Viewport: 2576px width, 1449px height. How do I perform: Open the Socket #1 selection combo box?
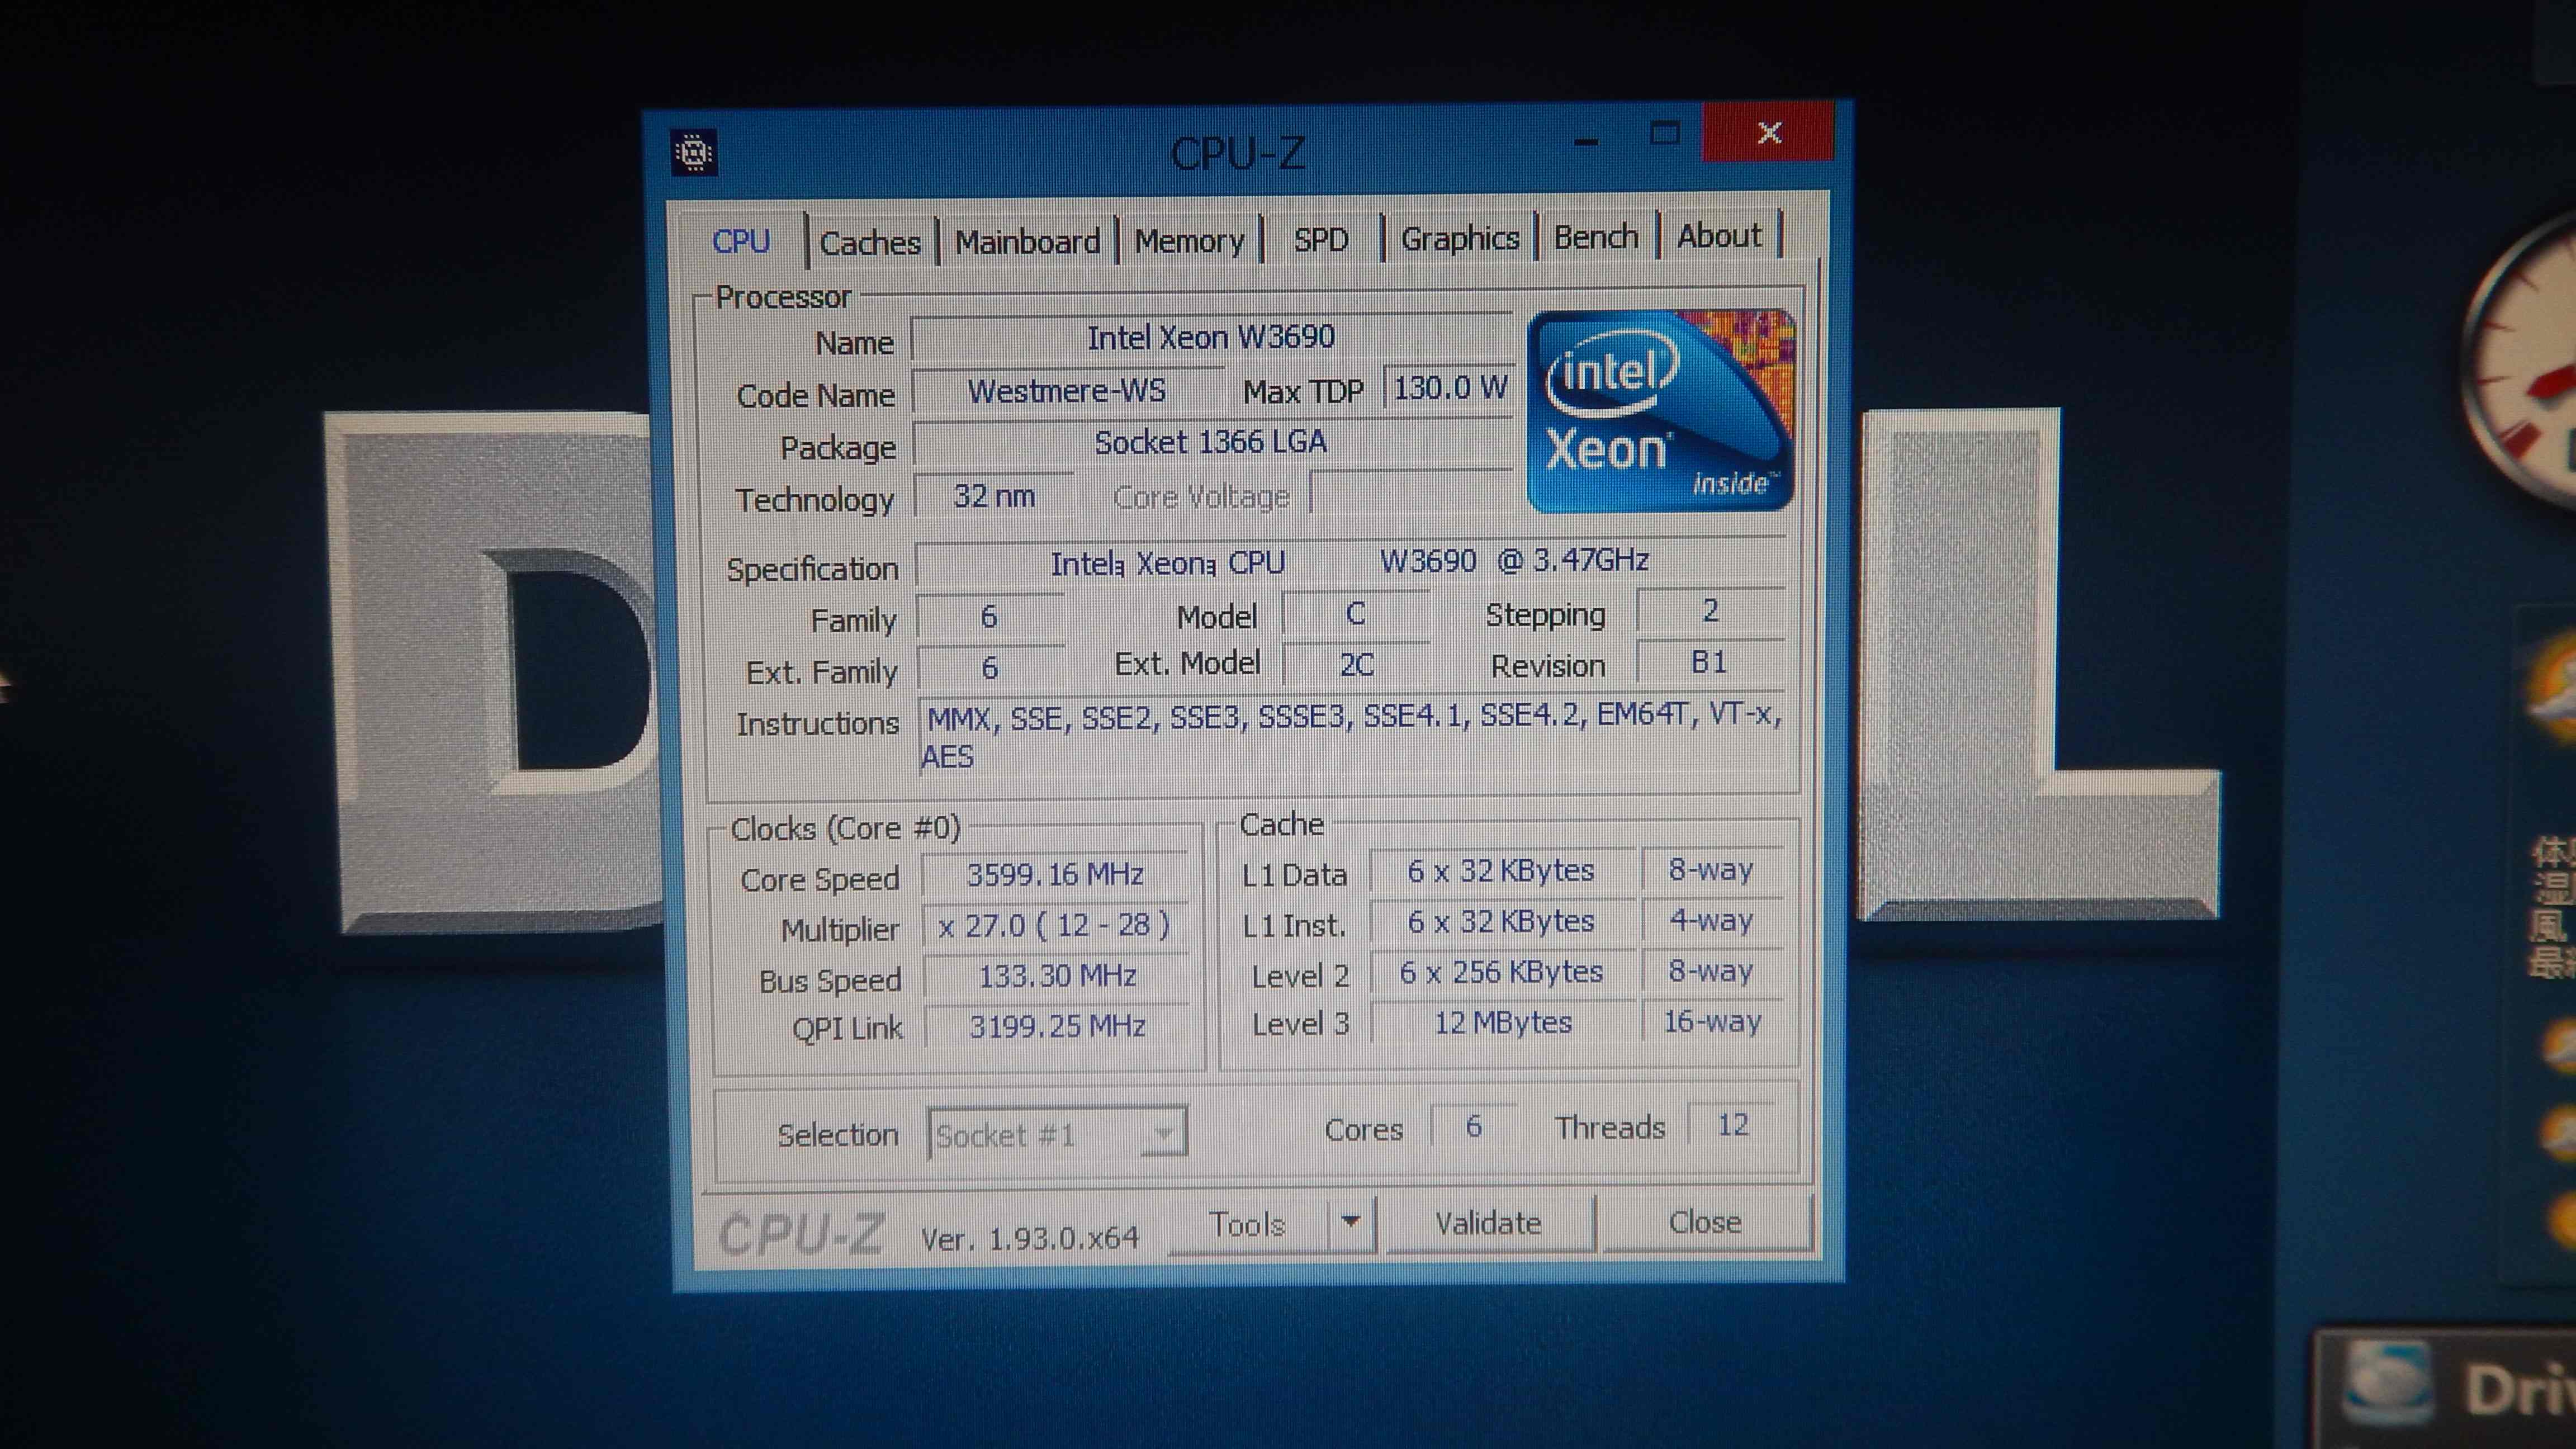[x=1058, y=1134]
